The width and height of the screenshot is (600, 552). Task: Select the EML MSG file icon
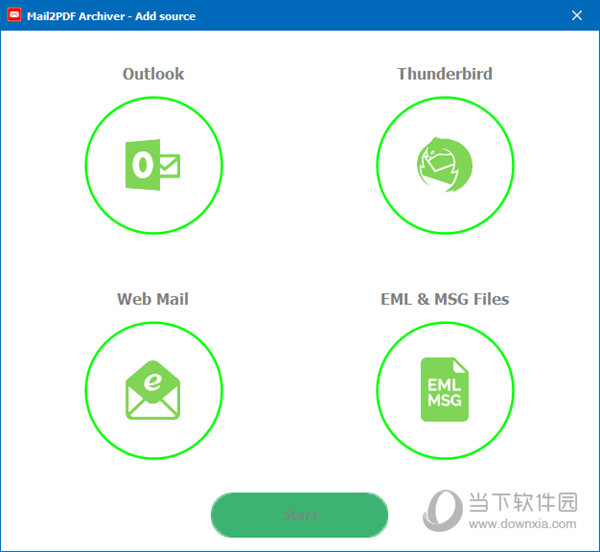[x=445, y=390]
